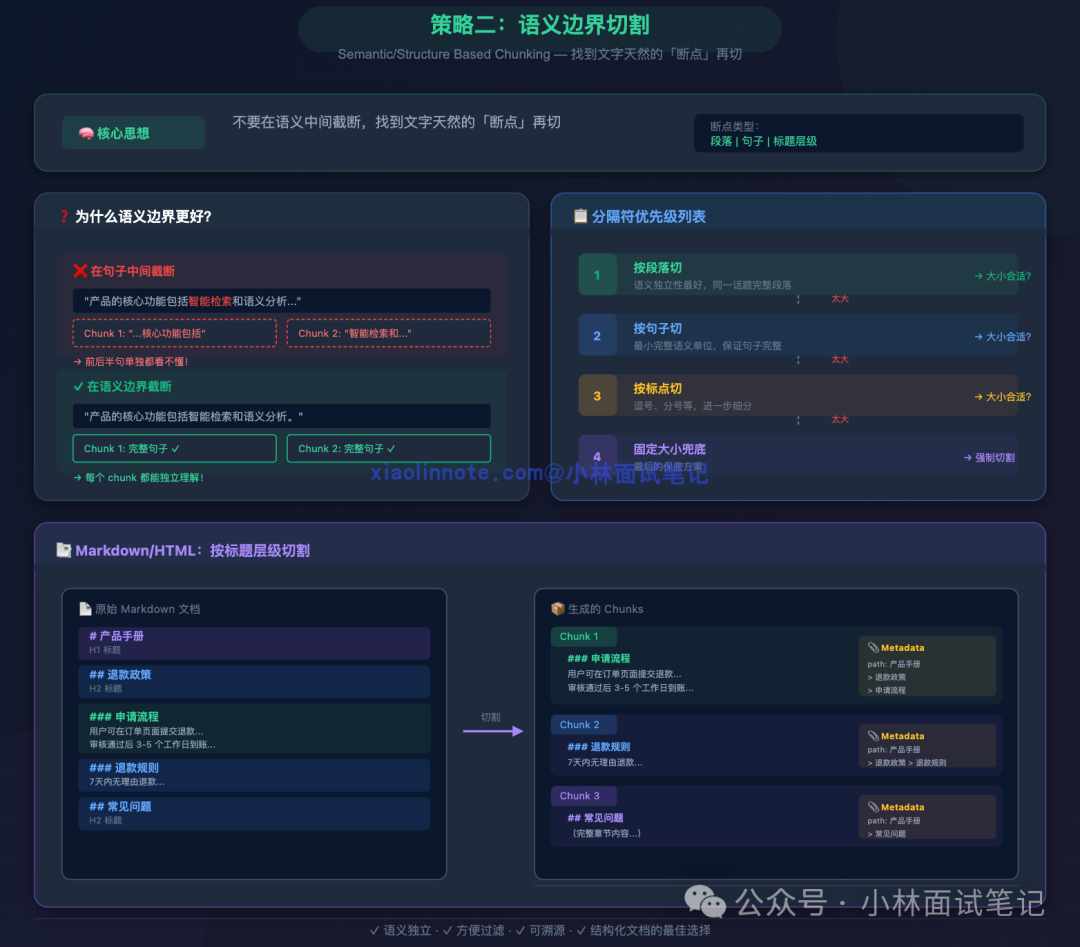
Task: Click the document icon beside Markdown/HTML 按标题层级切割
Action: coord(63,549)
